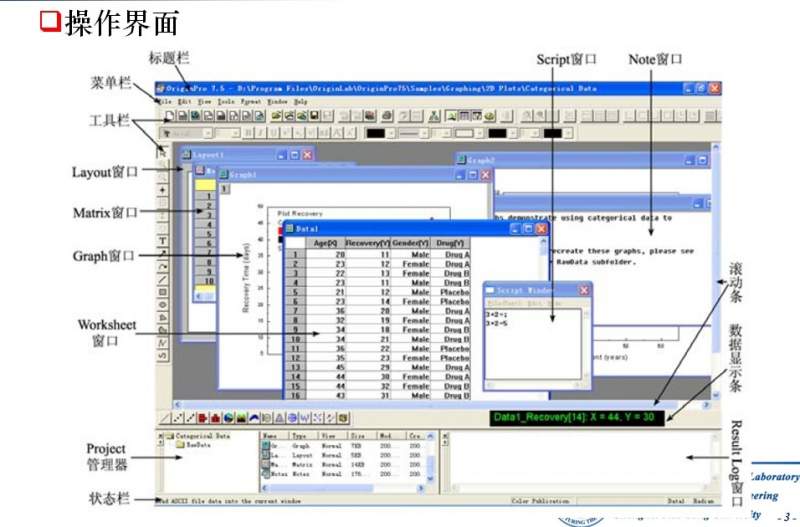The height and width of the screenshot is (527, 800).
Task: Open the Window menu
Action: point(278,102)
